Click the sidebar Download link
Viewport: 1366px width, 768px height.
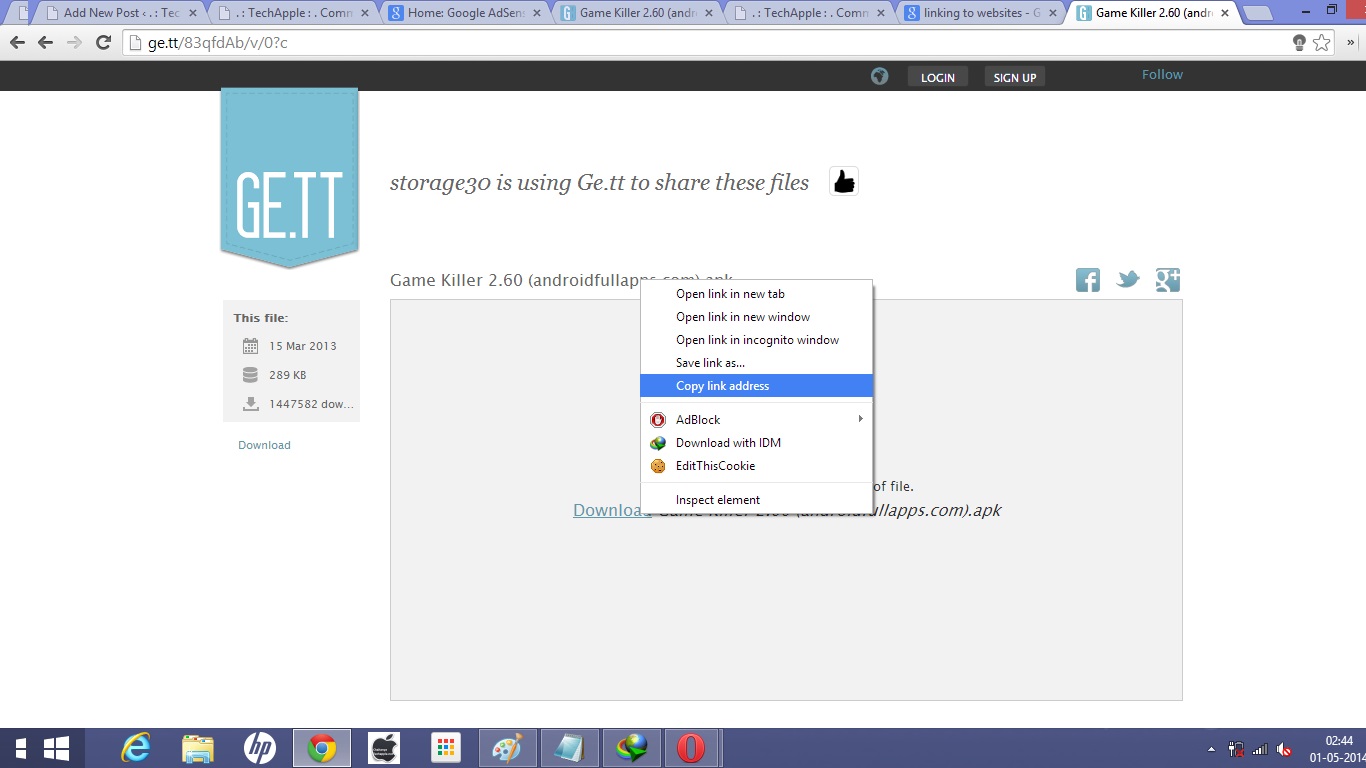(264, 445)
